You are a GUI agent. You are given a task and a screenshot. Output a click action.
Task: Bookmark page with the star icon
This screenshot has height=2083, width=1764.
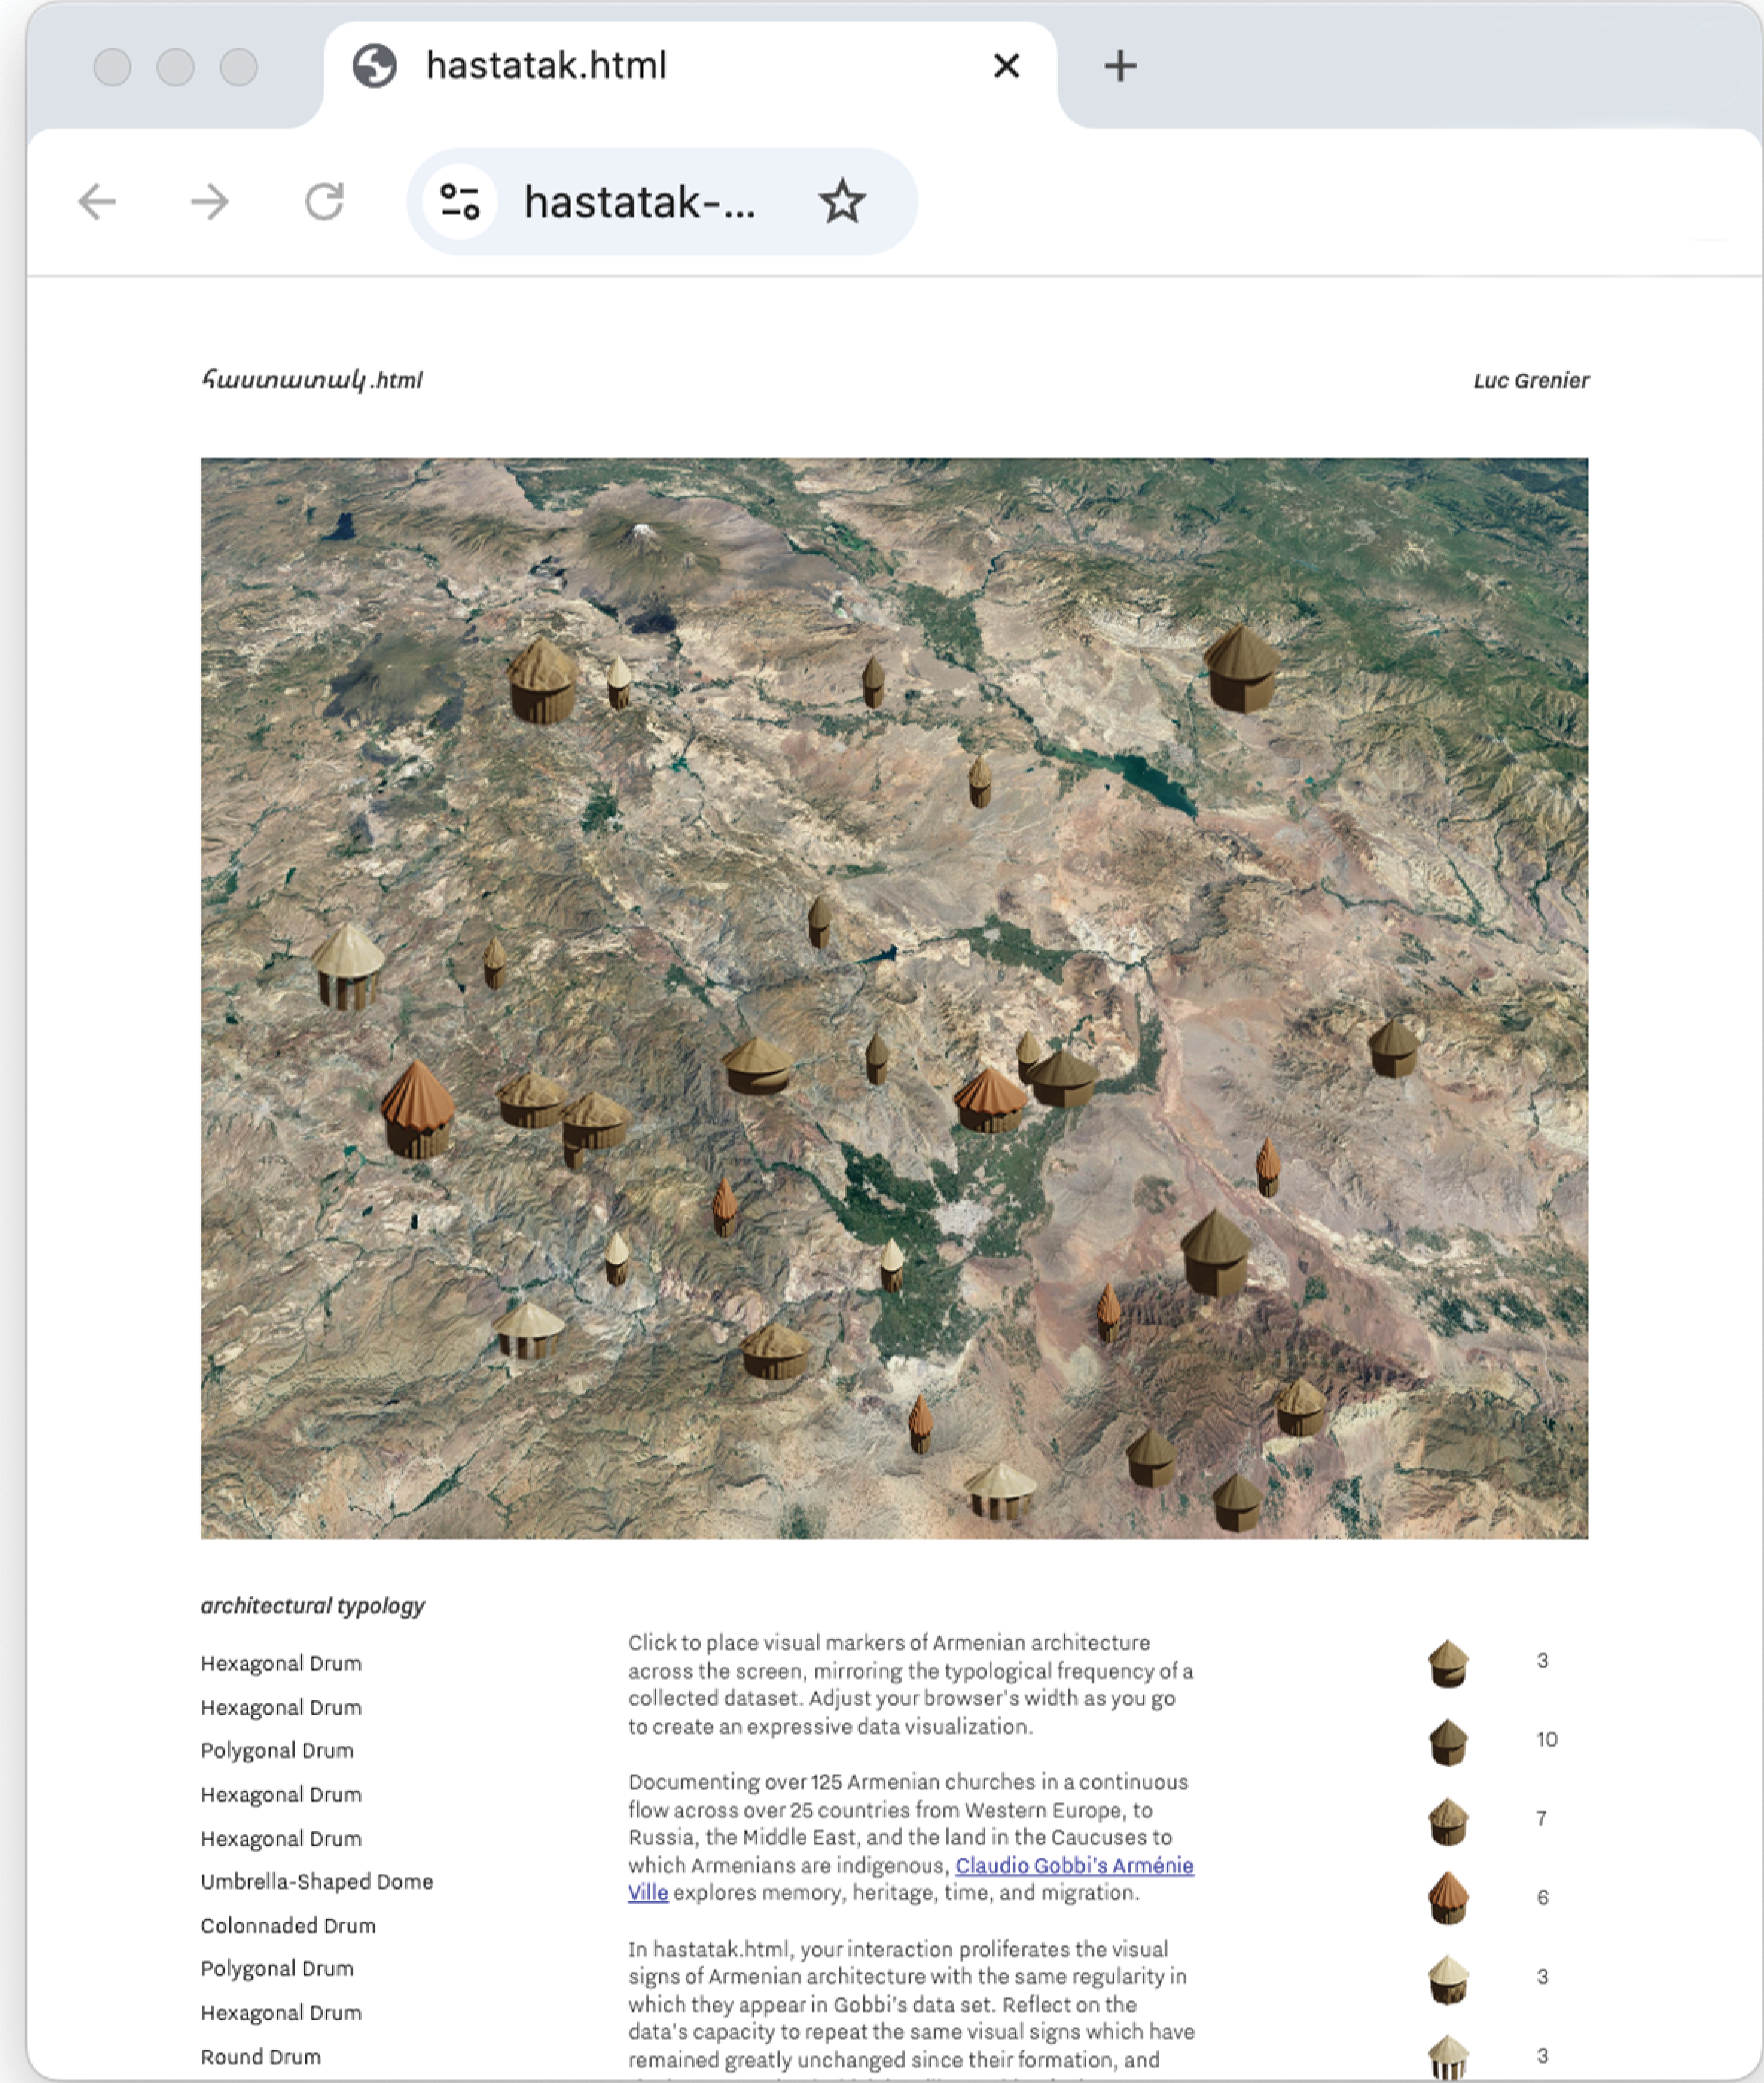(842, 202)
